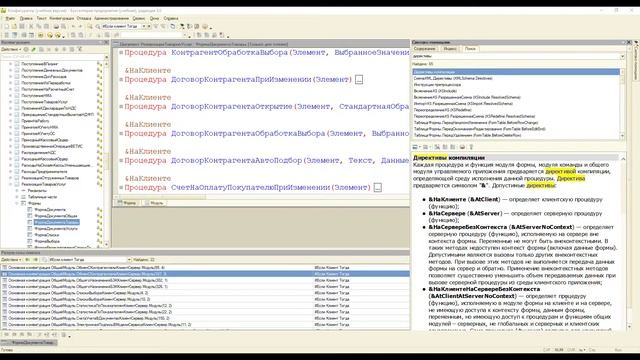Switch to the Модуль tab below editor

pyautogui.click(x=154, y=203)
